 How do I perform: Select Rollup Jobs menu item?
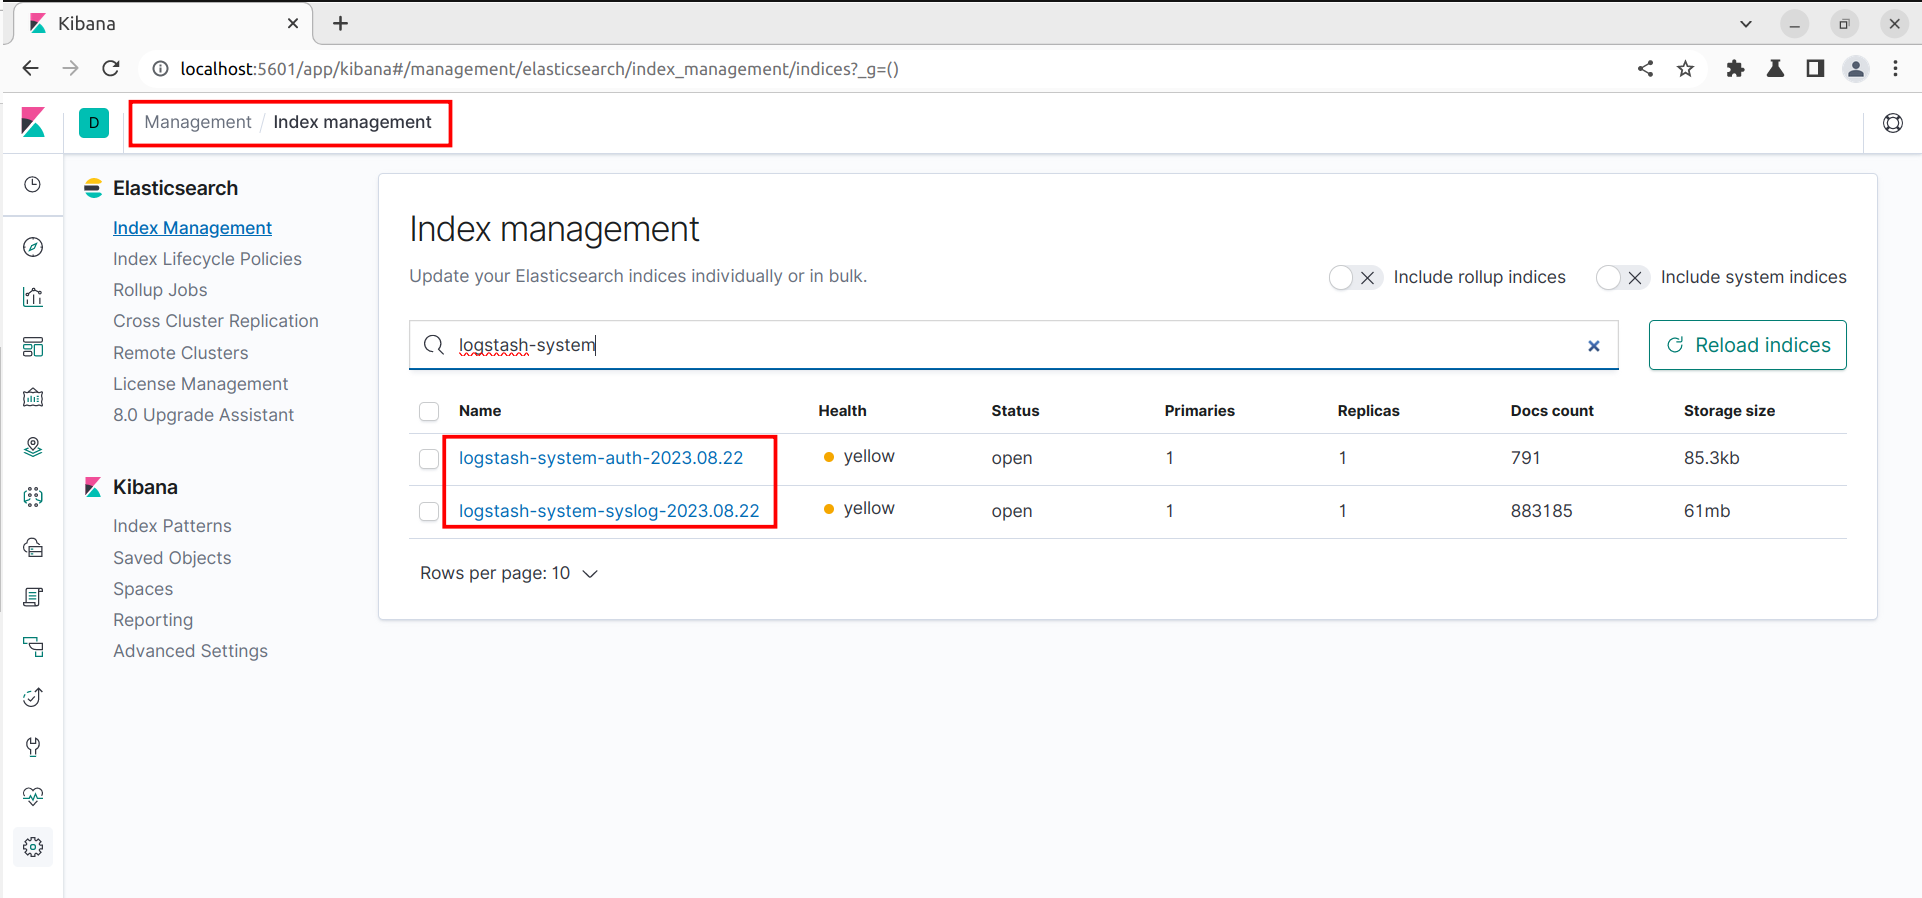(x=160, y=290)
